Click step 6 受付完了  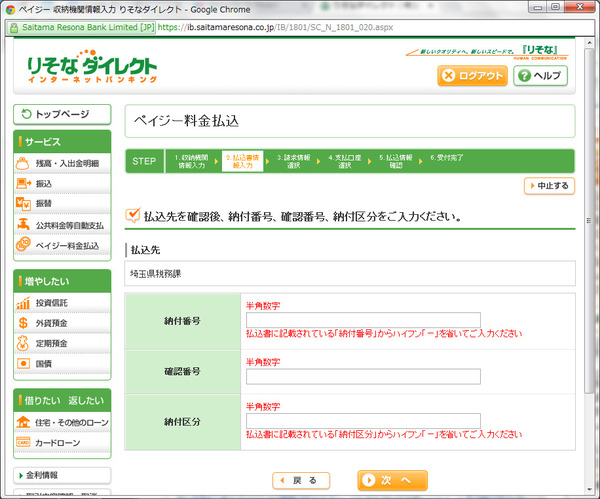coord(447,158)
